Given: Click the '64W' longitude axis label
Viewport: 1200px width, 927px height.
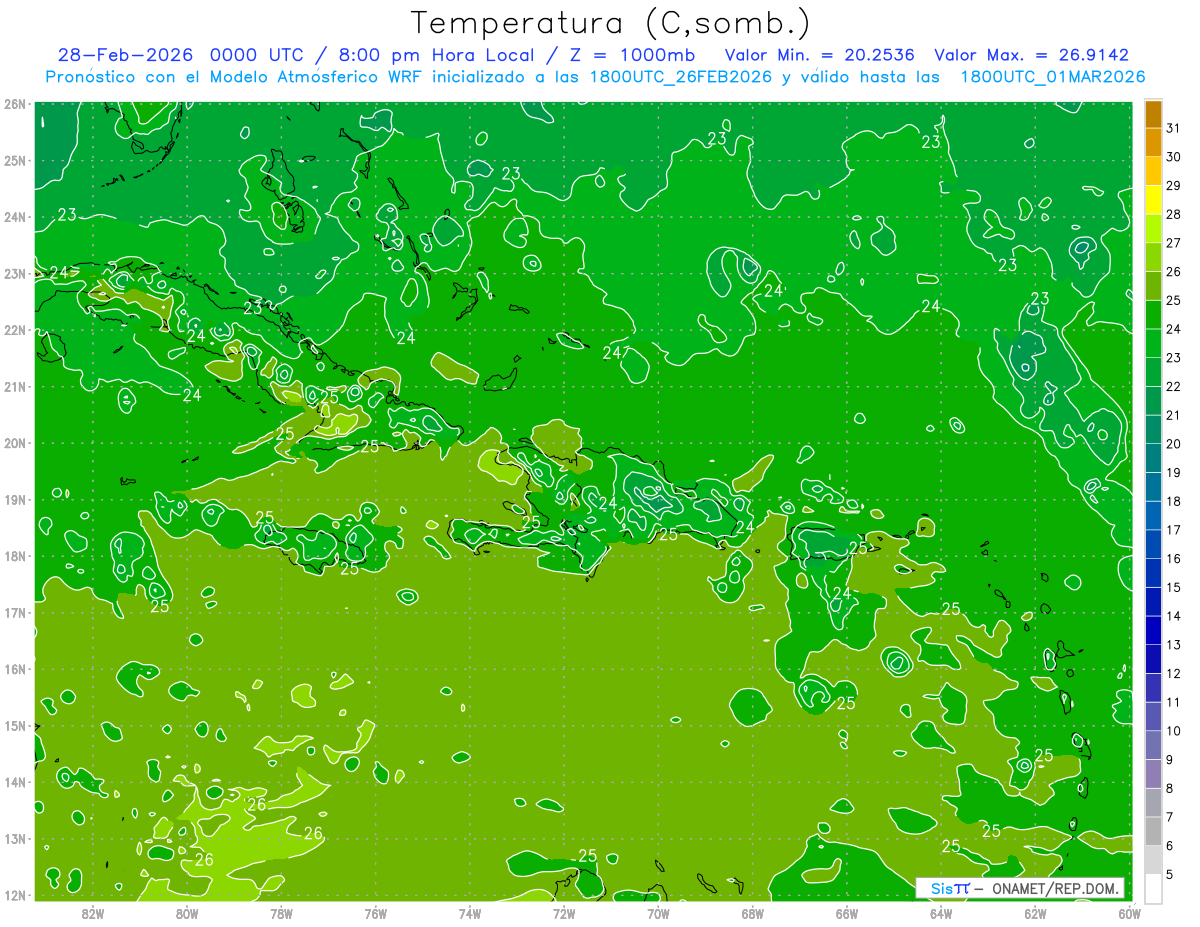Looking at the screenshot, I should [x=941, y=913].
